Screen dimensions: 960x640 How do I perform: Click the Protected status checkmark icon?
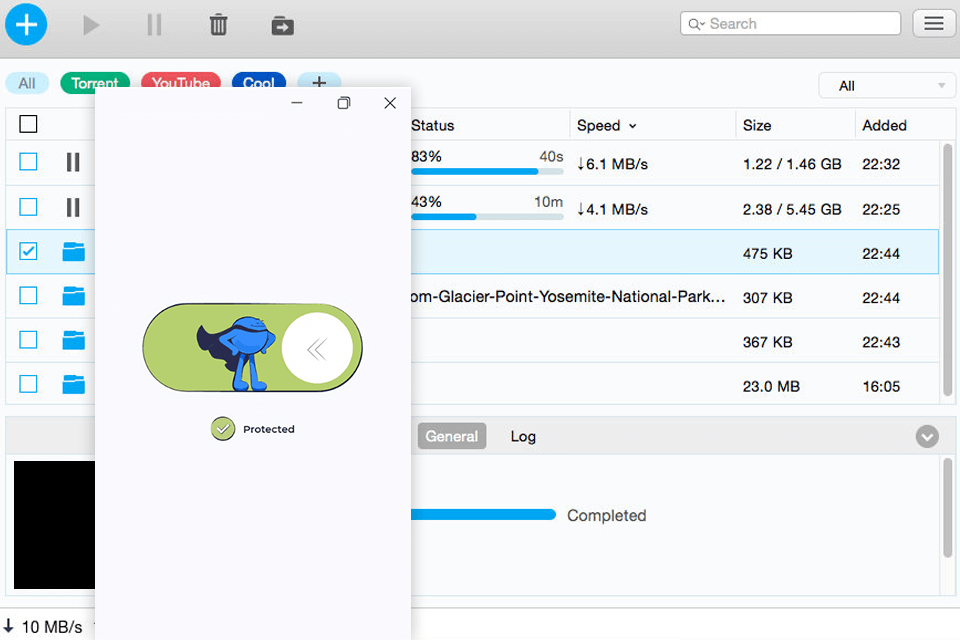point(223,429)
